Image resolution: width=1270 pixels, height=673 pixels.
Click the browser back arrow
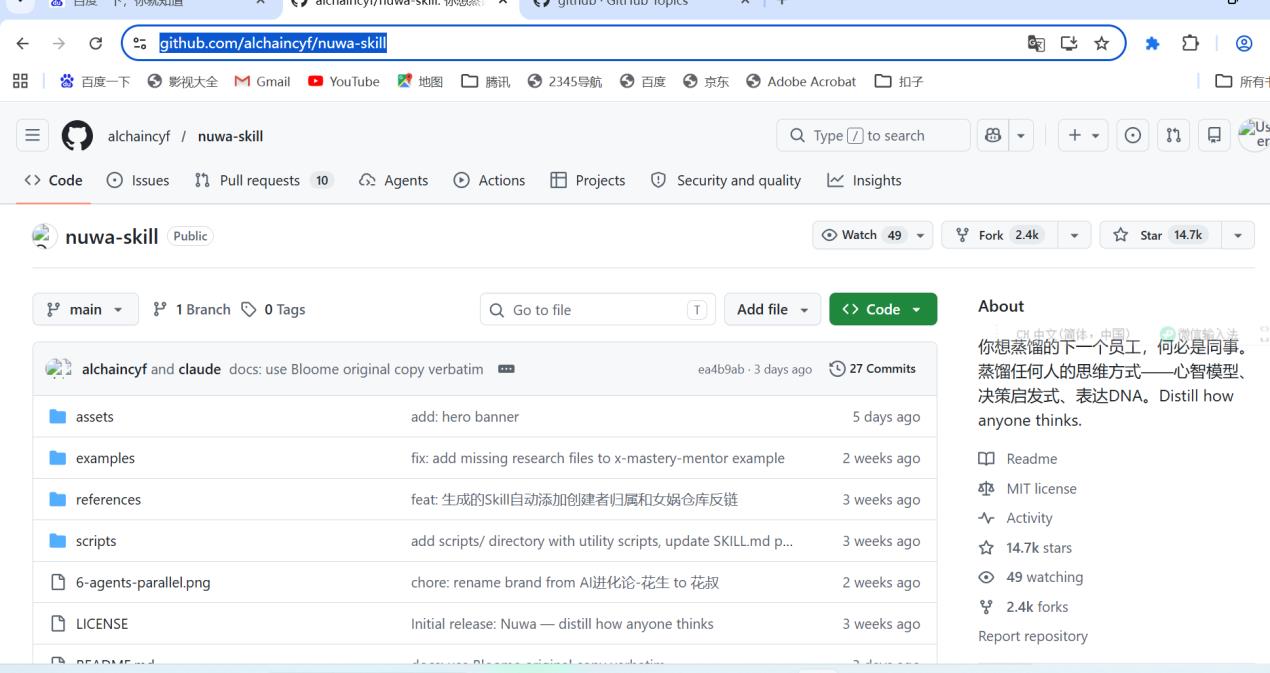pyautogui.click(x=22, y=43)
